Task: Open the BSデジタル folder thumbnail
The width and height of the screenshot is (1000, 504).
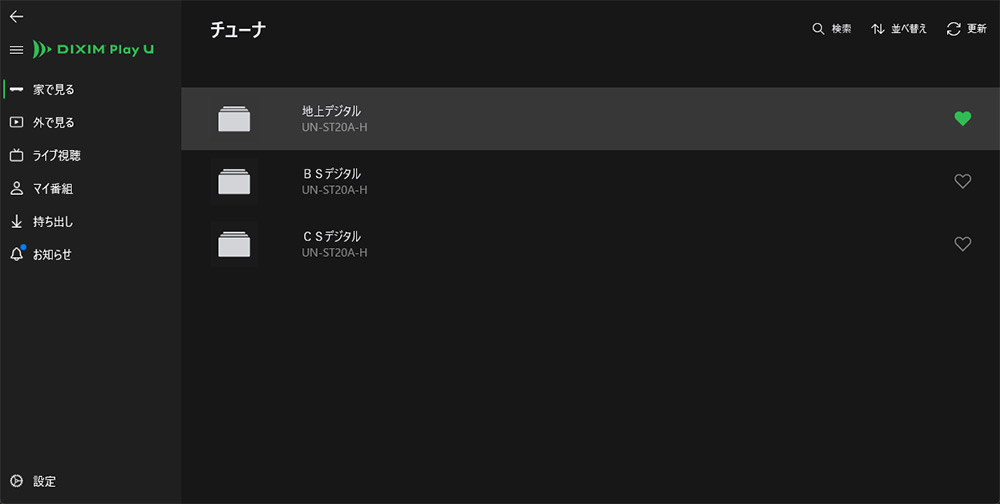Action: coord(234,181)
